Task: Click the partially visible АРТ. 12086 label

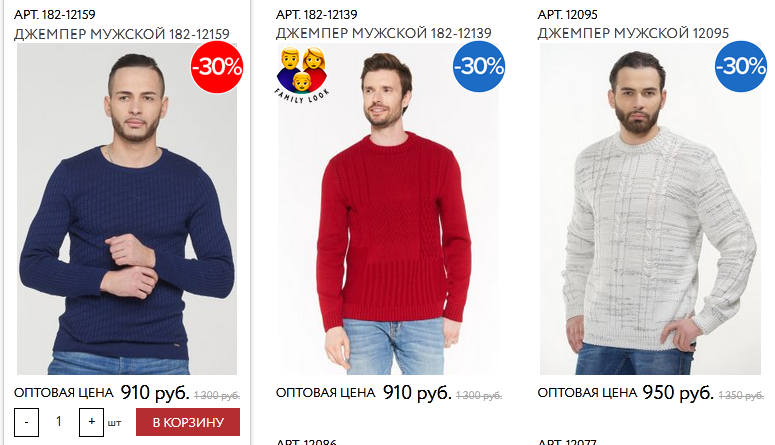Action: [306, 441]
